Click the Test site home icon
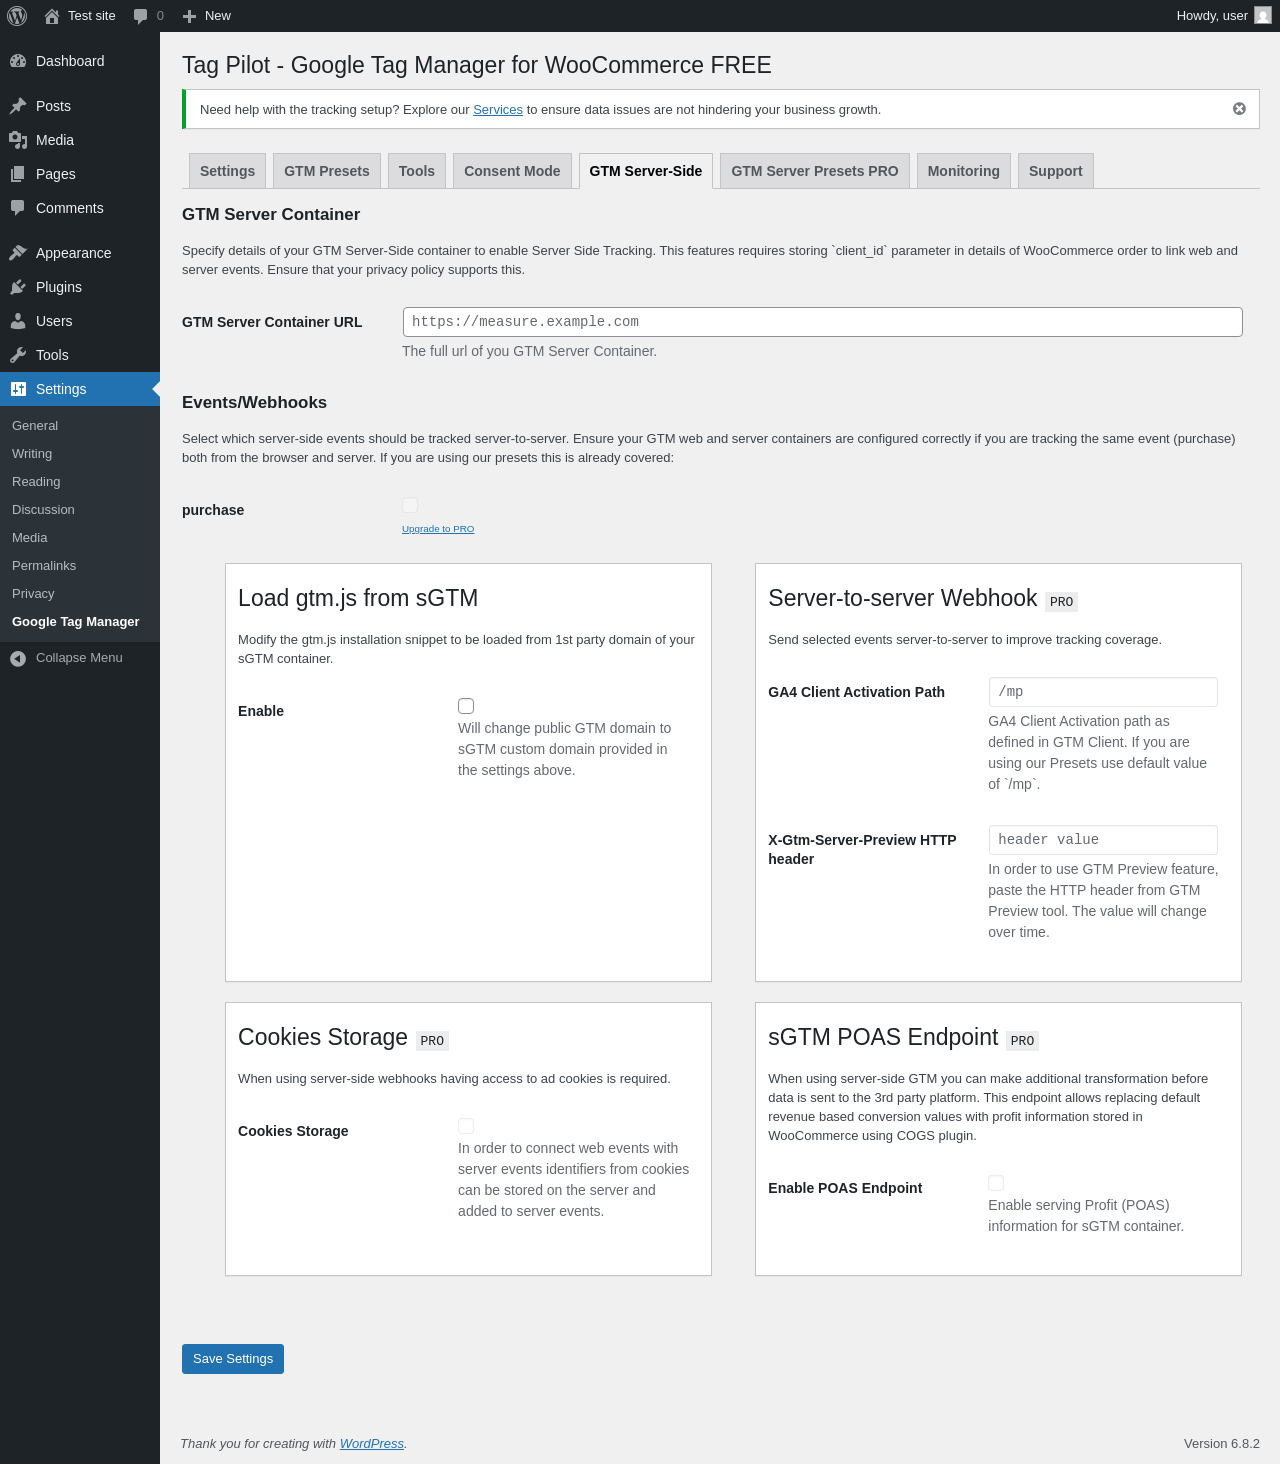The height and width of the screenshot is (1464, 1280). 52,16
